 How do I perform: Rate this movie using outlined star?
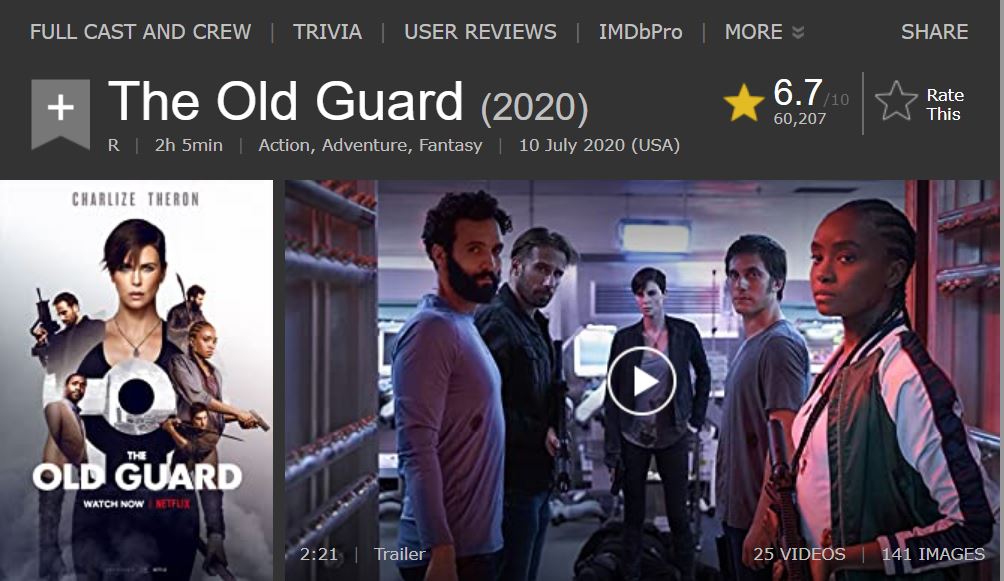896,101
